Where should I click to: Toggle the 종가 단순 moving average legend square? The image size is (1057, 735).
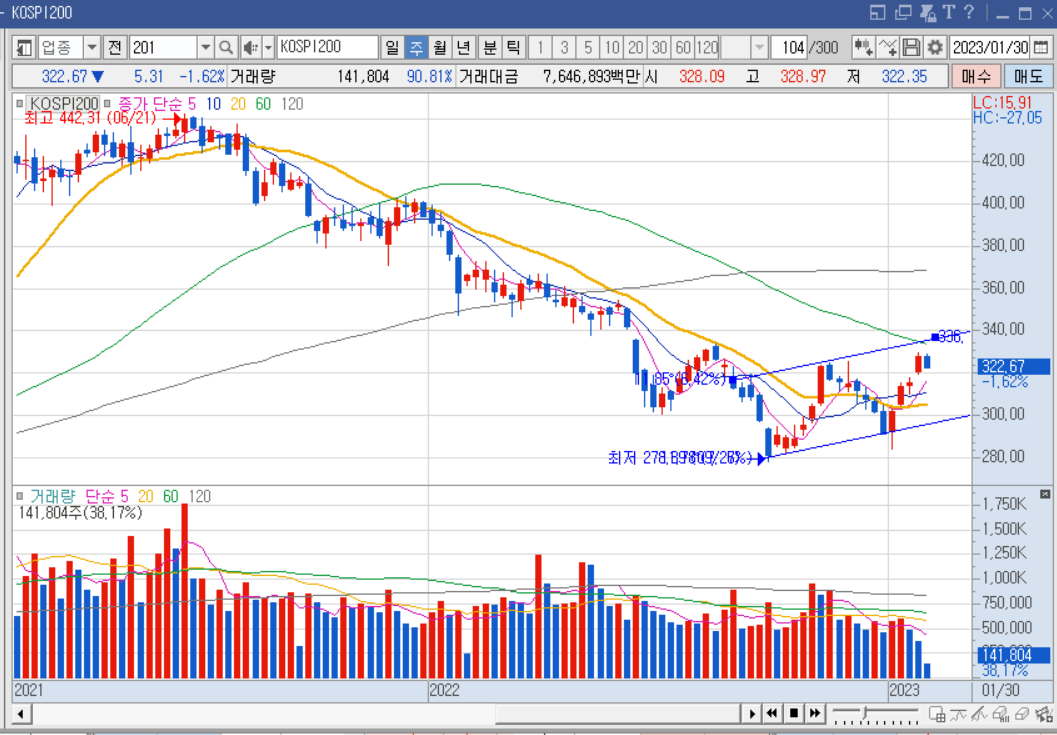coord(108,104)
